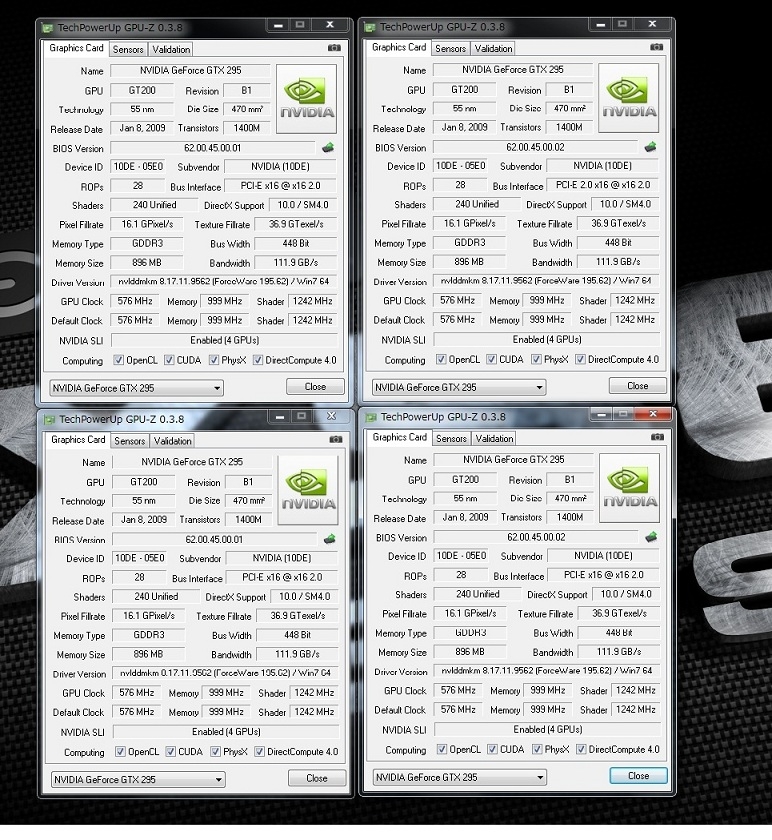Viewport: 772px width, 840px height.
Task: Toggle CUDA checkbox in upper-left GPU-Z window
Action: pyautogui.click(x=169, y=360)
